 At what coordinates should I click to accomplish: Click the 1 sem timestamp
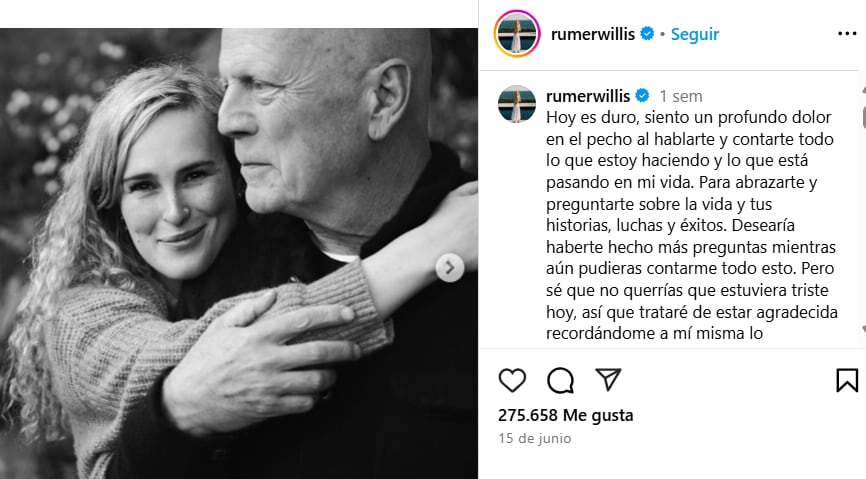(680, 97)
